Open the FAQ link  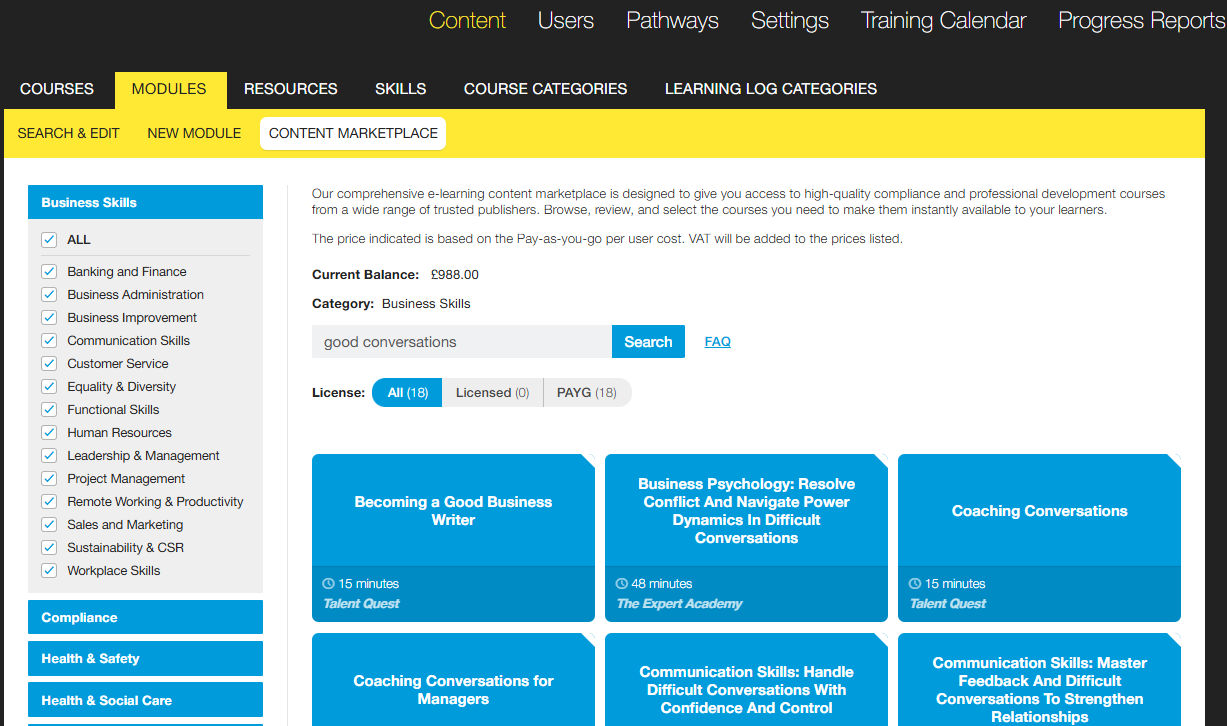pos(717,342)
